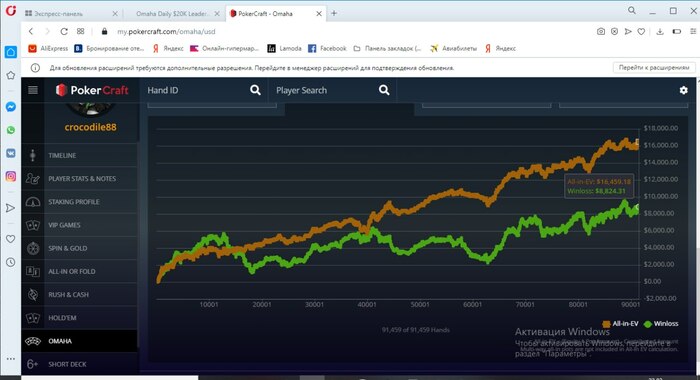Click the Short Deck 6+ icon
700x380 pixels.
pos(33,364)
